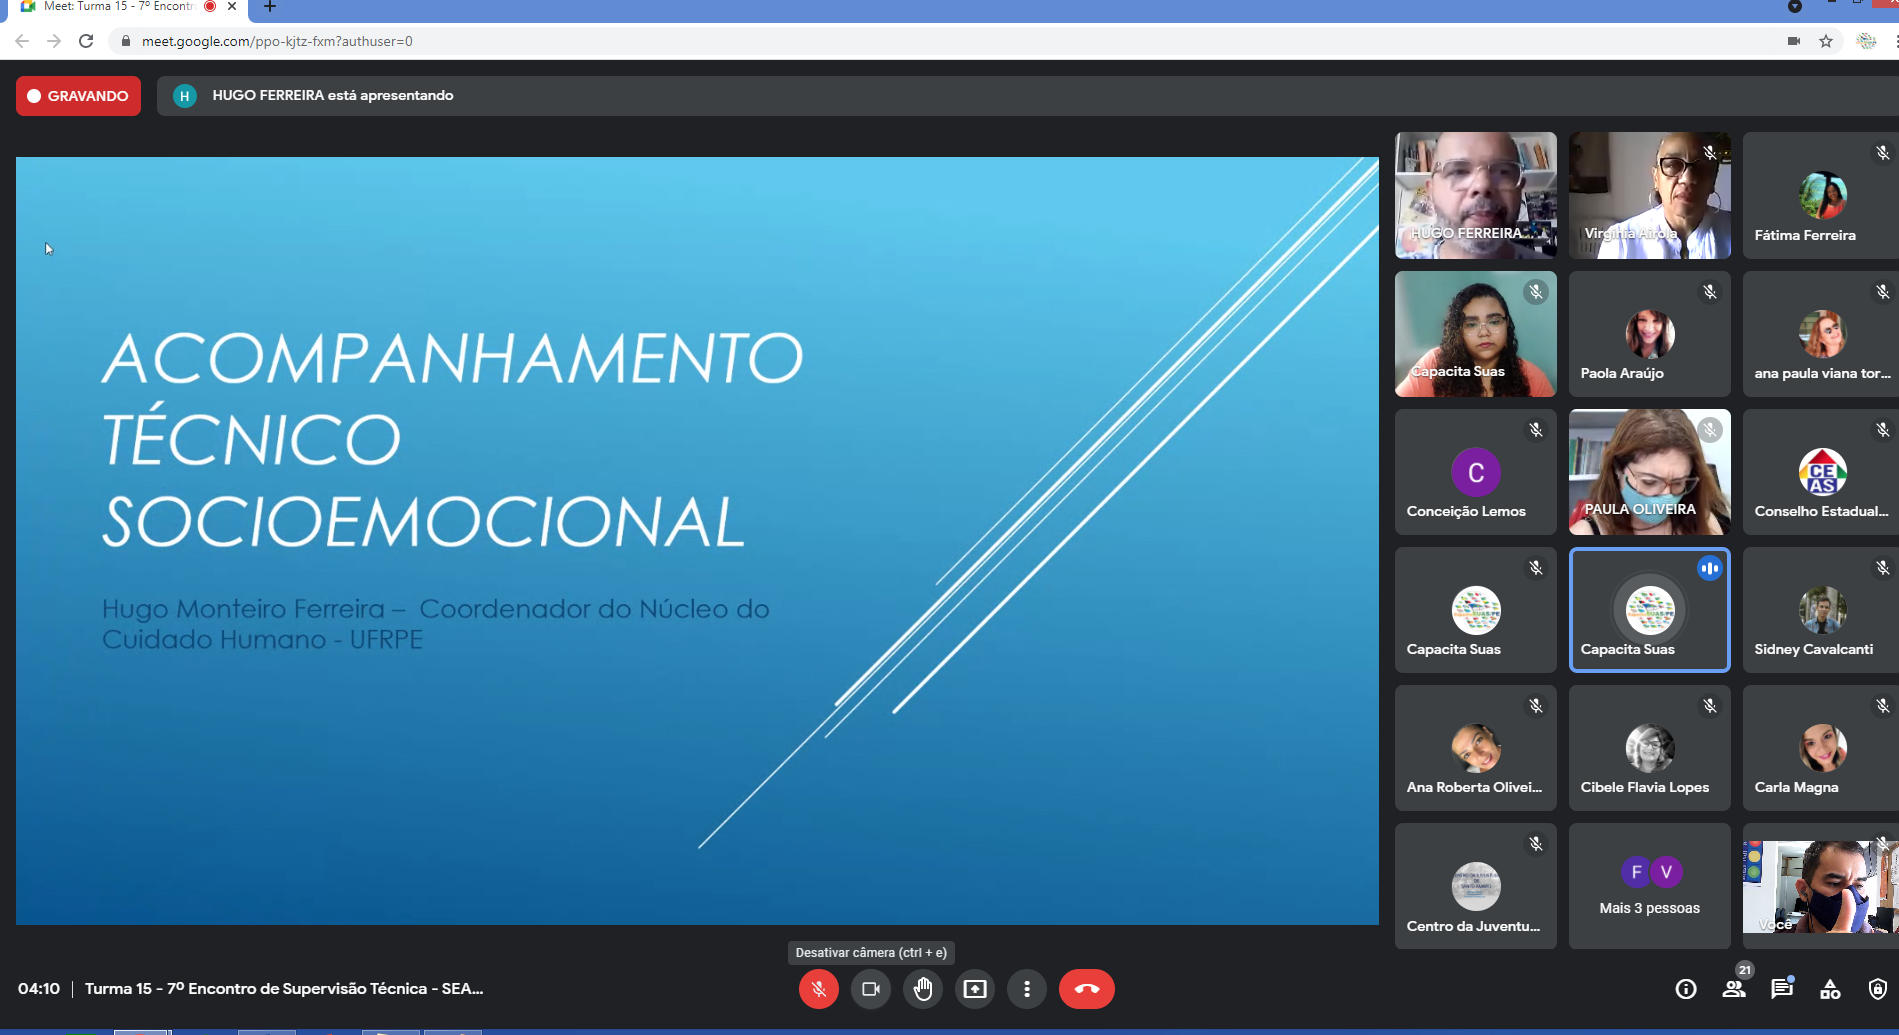
Task: Turn off the camera in bottom toolbar
Action: tap(870, 989)
